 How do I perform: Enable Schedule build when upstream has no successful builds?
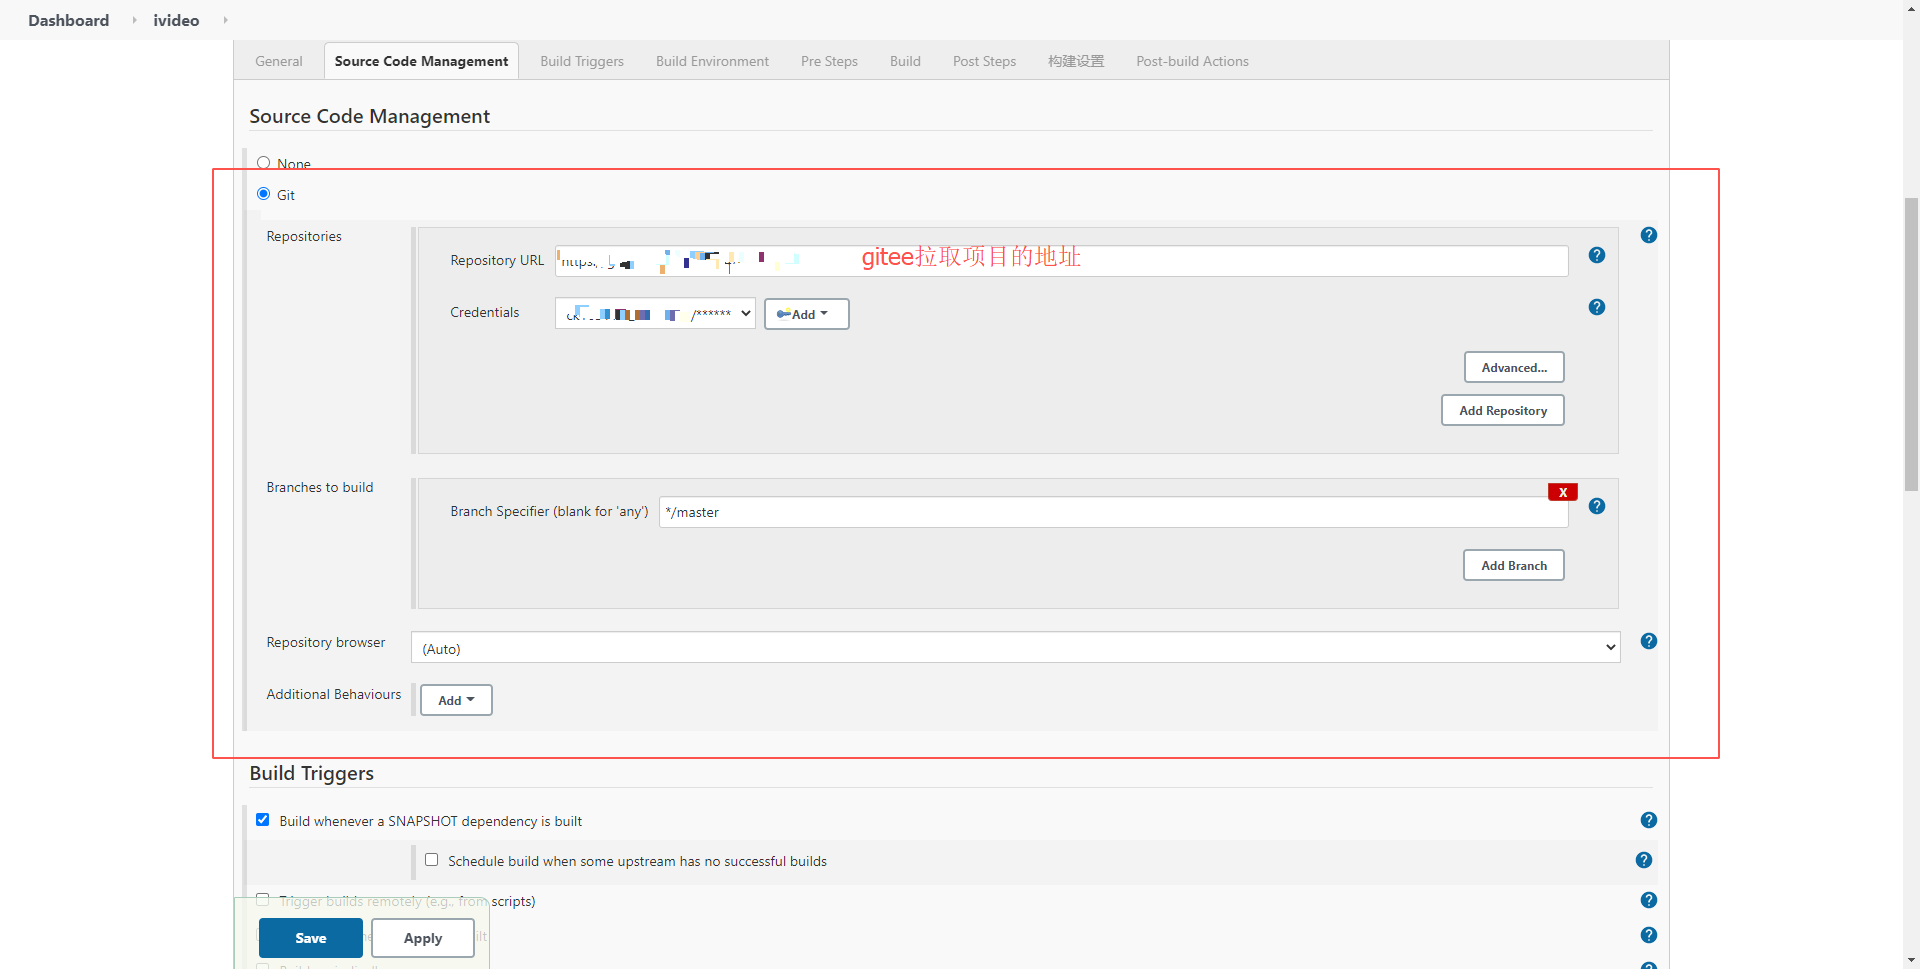point(431,860)
